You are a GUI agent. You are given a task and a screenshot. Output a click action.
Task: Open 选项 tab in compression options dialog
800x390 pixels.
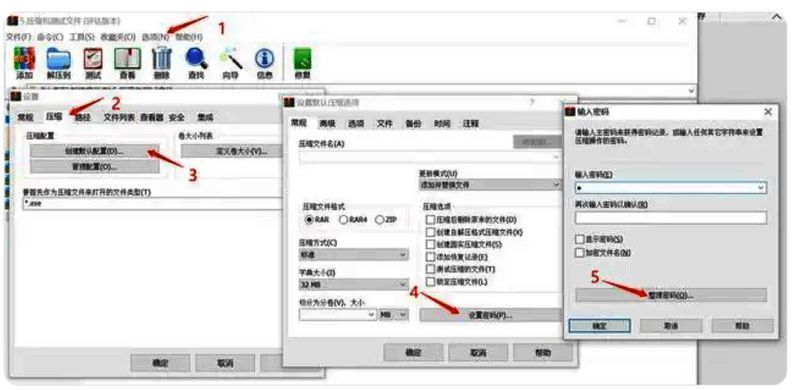356,124
